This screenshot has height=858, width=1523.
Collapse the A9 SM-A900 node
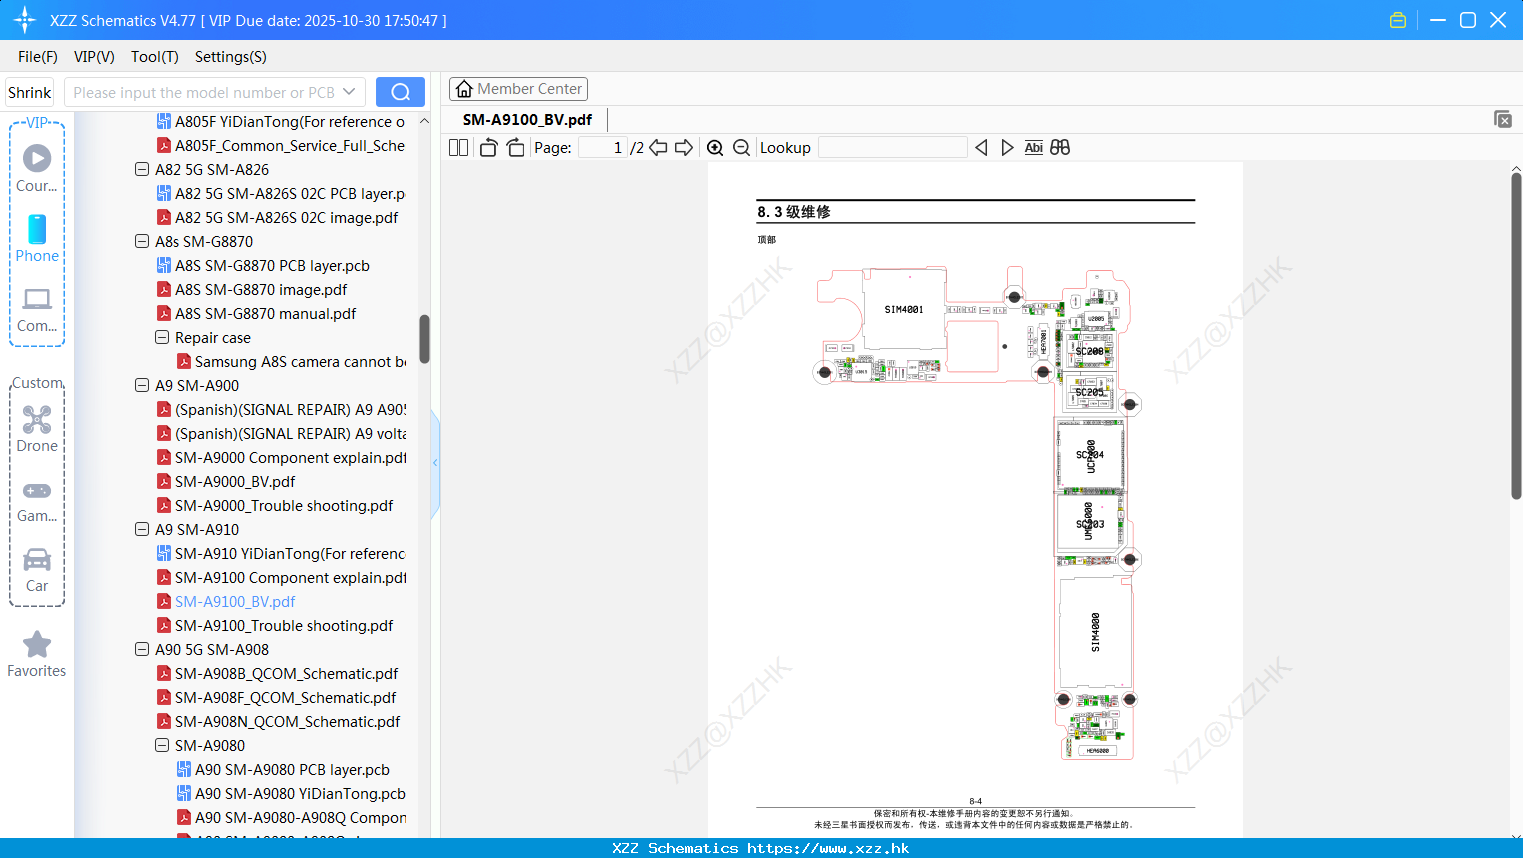[142, 385]
